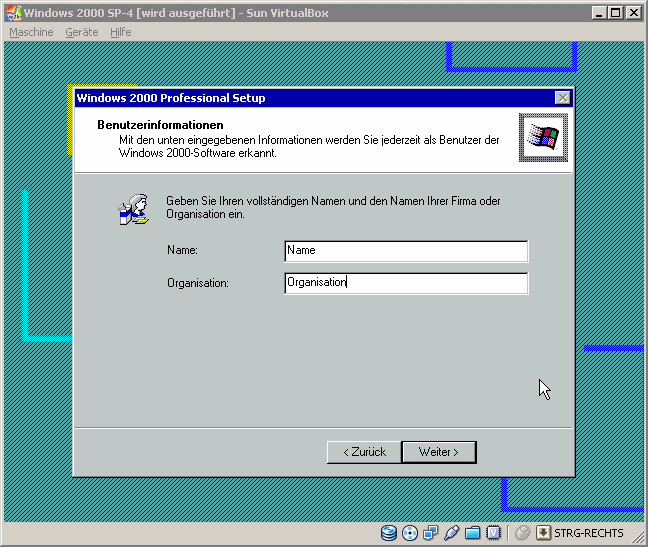Open the Hilfe menu
Image resolution: width=648 pixels, height=547 pixels.
(x=121, y=32)
